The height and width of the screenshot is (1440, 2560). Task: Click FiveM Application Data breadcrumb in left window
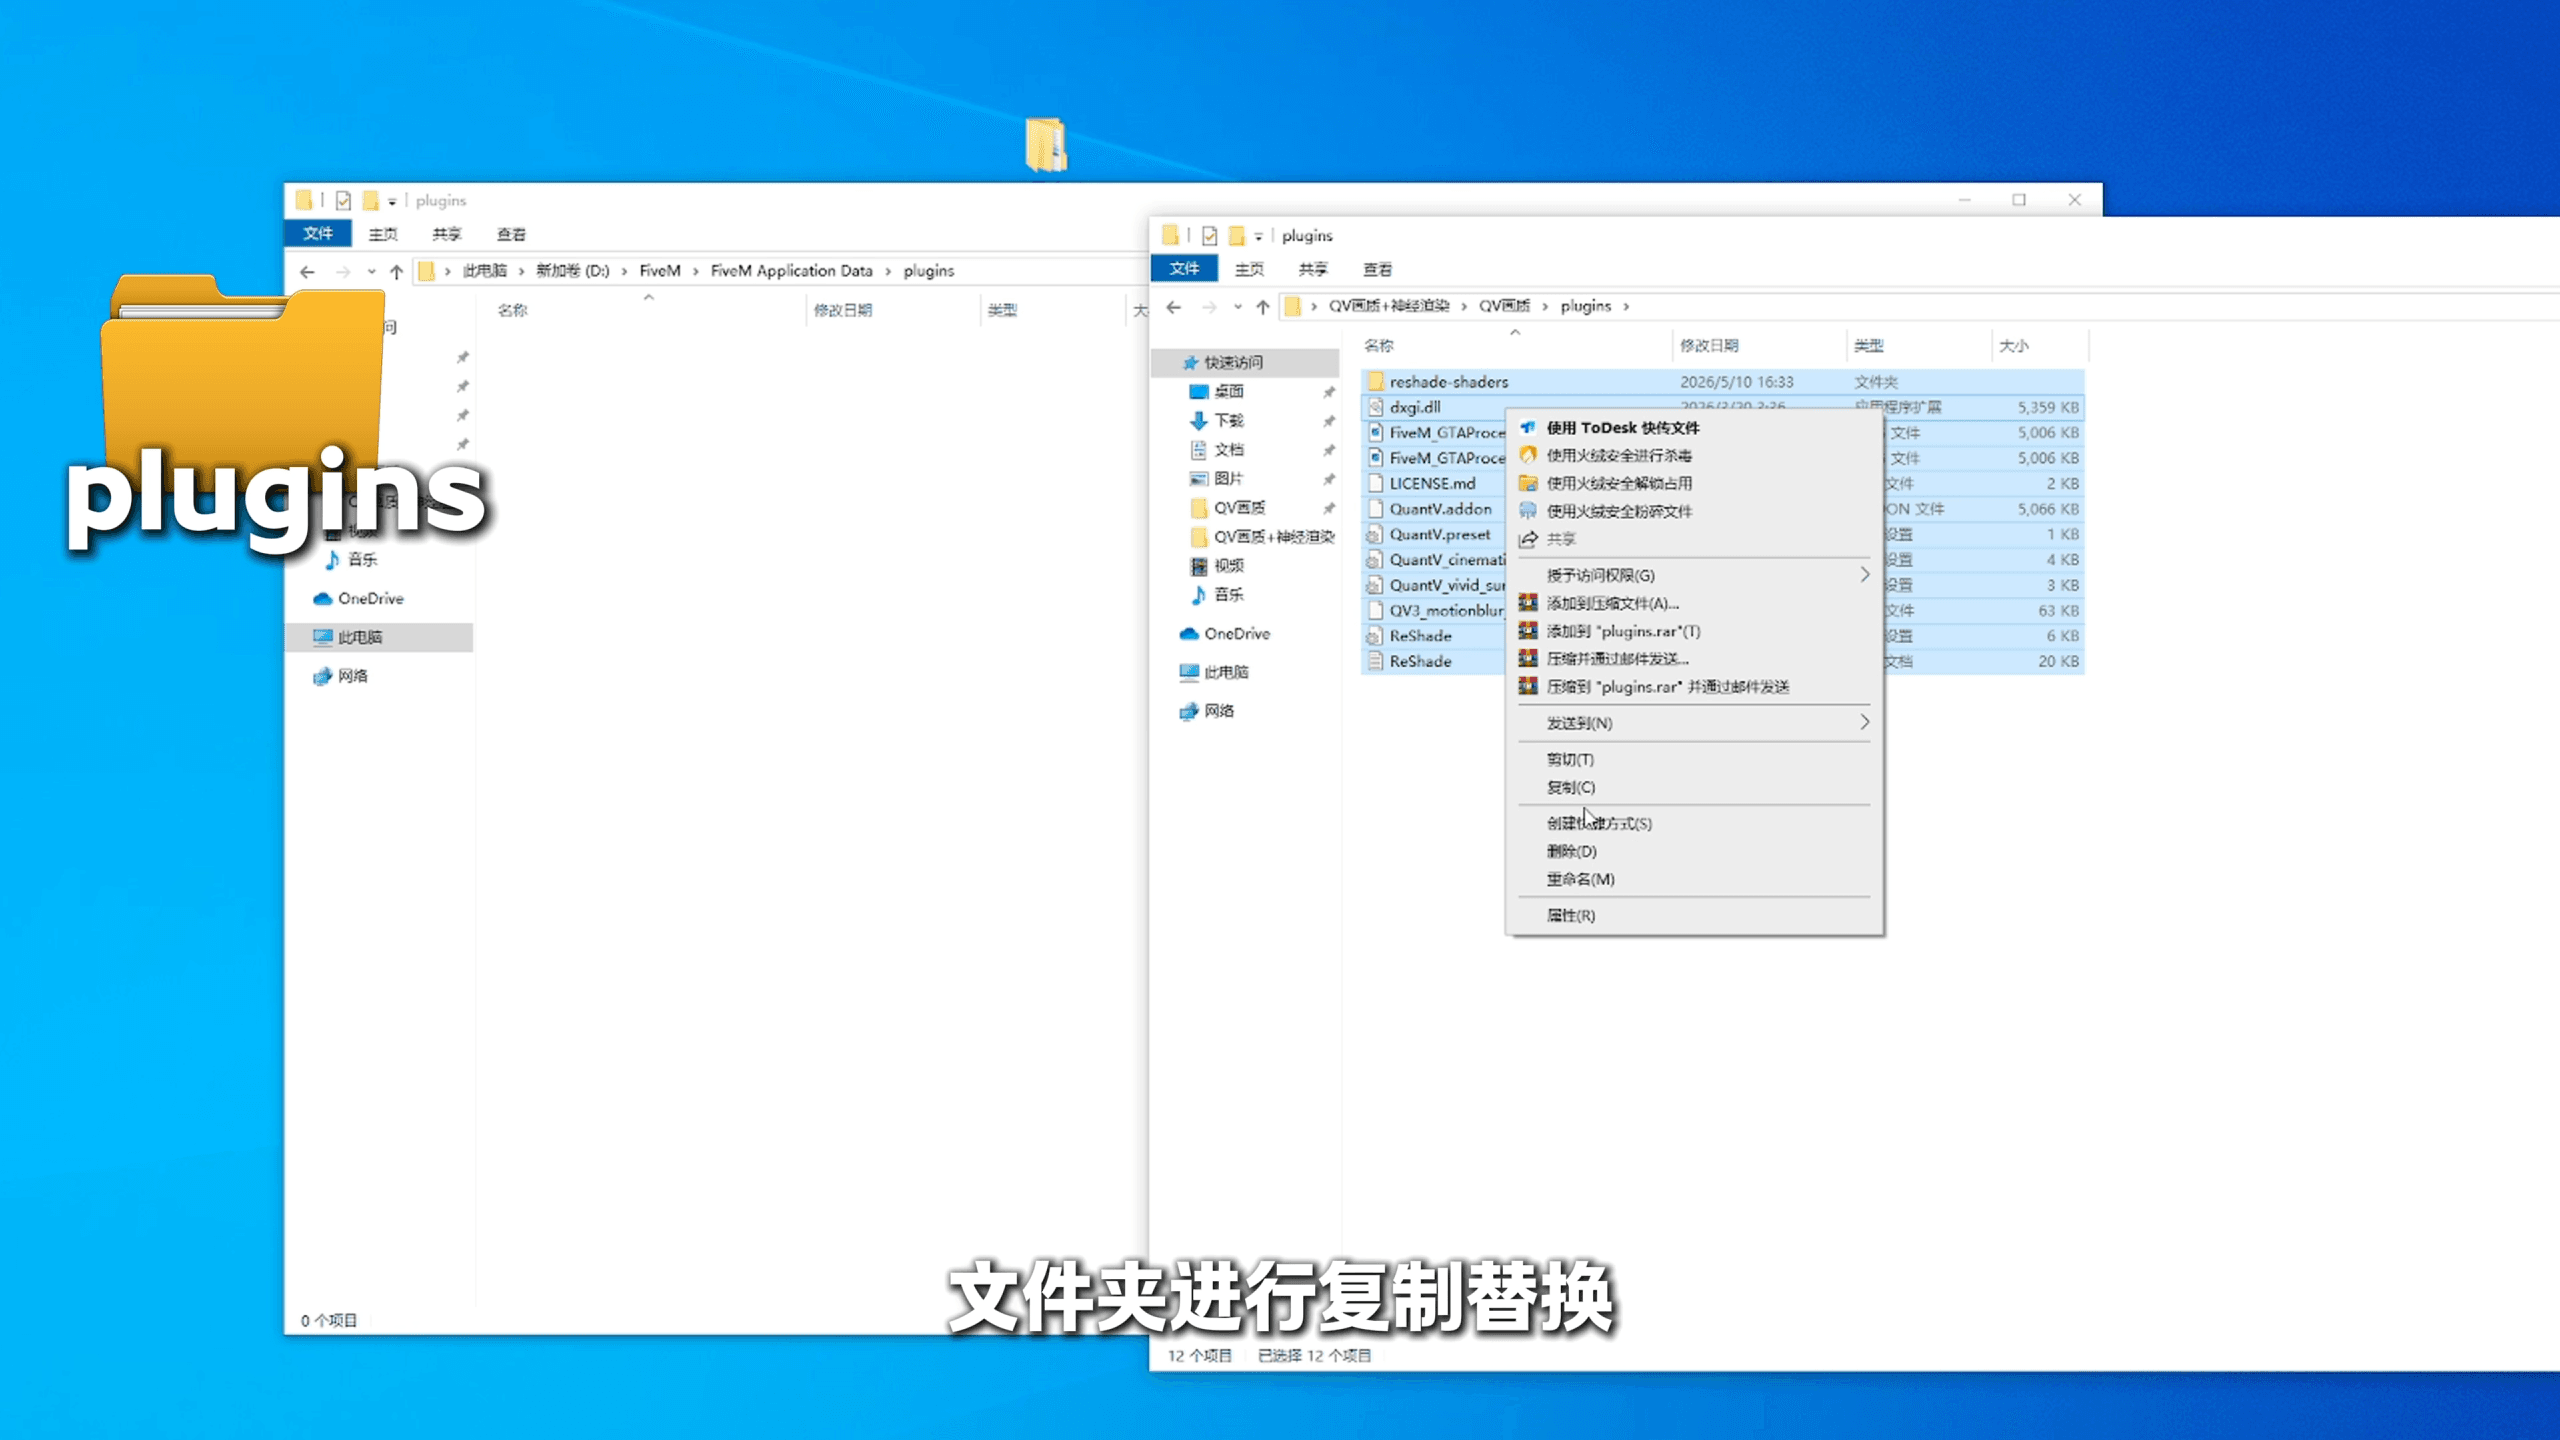[x=791, y=270]
